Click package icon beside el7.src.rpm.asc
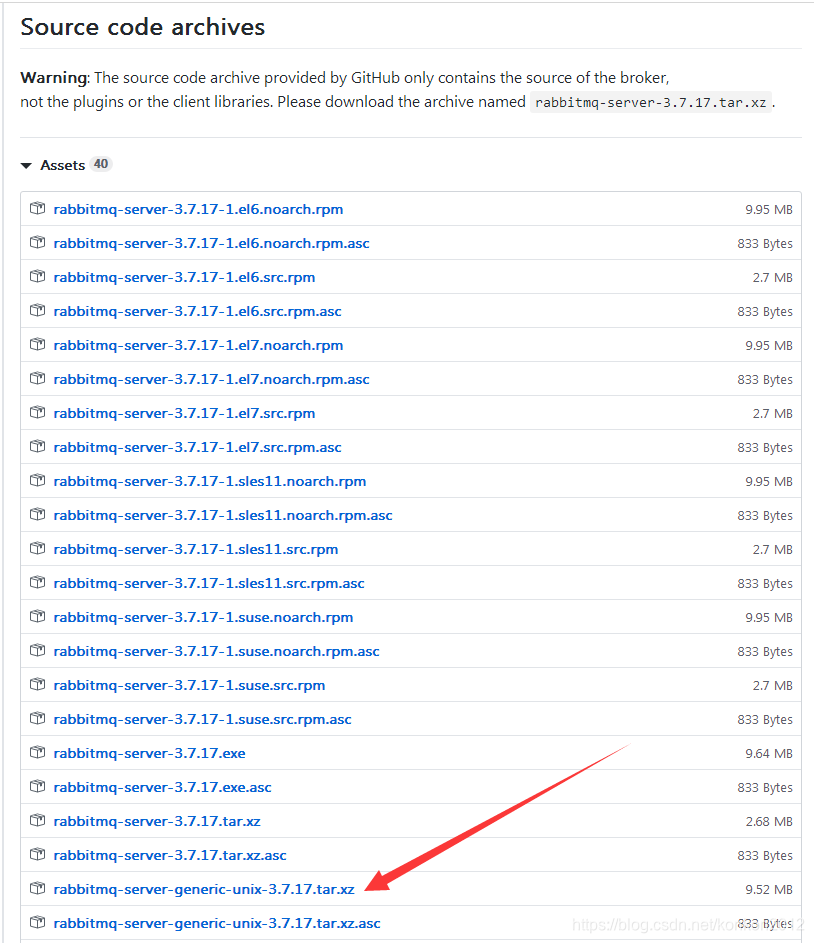Screen dimensions: 814x943 pyautogui.click(x=37, y=446)
